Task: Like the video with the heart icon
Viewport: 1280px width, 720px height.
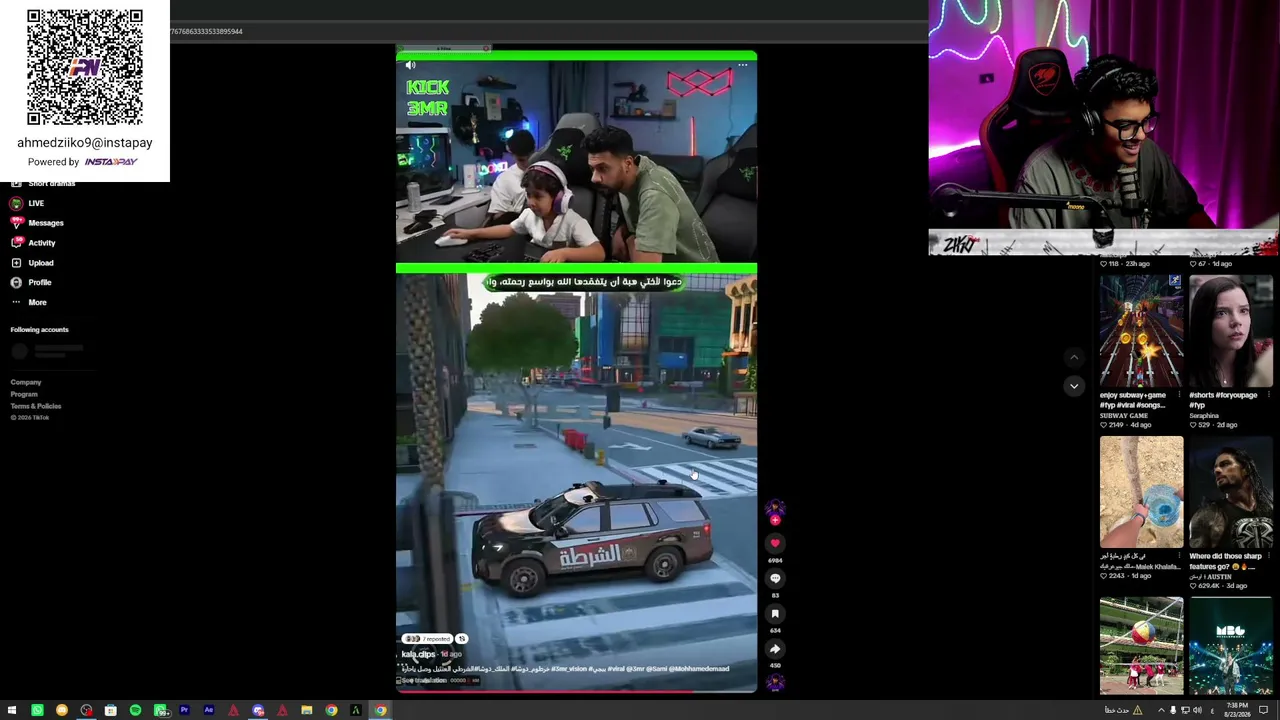Action: (775, 543)
